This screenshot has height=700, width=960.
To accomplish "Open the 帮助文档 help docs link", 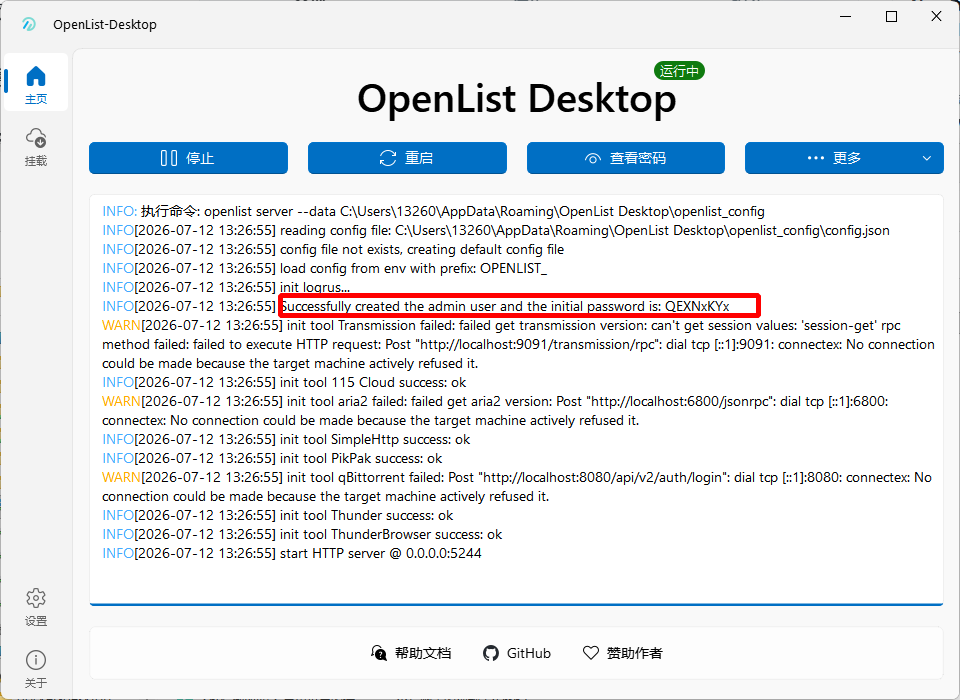I will coord(411,653).
